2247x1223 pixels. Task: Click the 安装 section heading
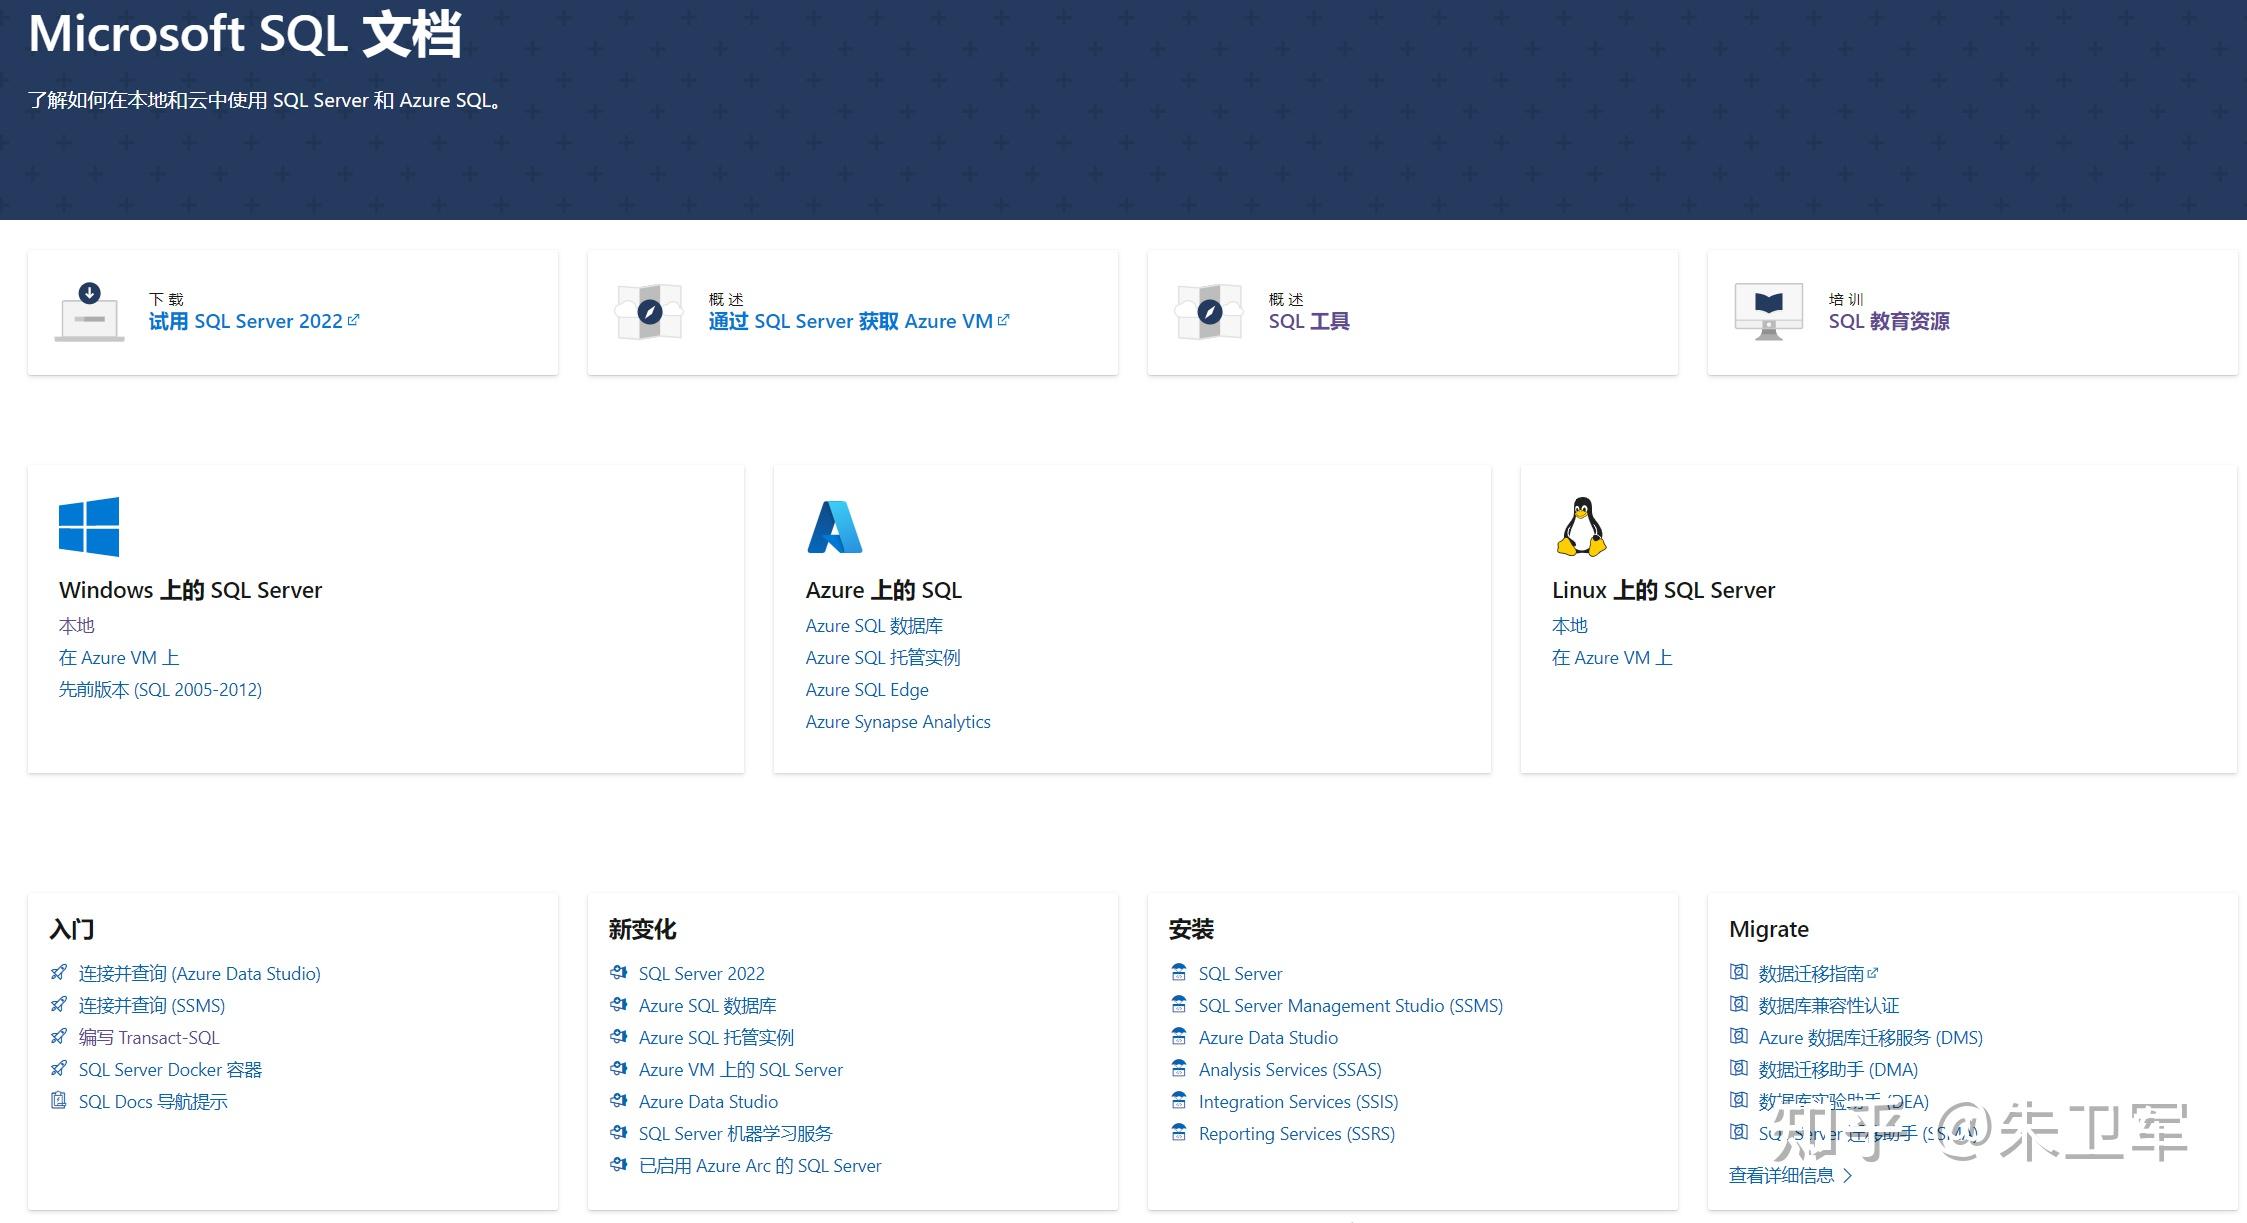1192,929
